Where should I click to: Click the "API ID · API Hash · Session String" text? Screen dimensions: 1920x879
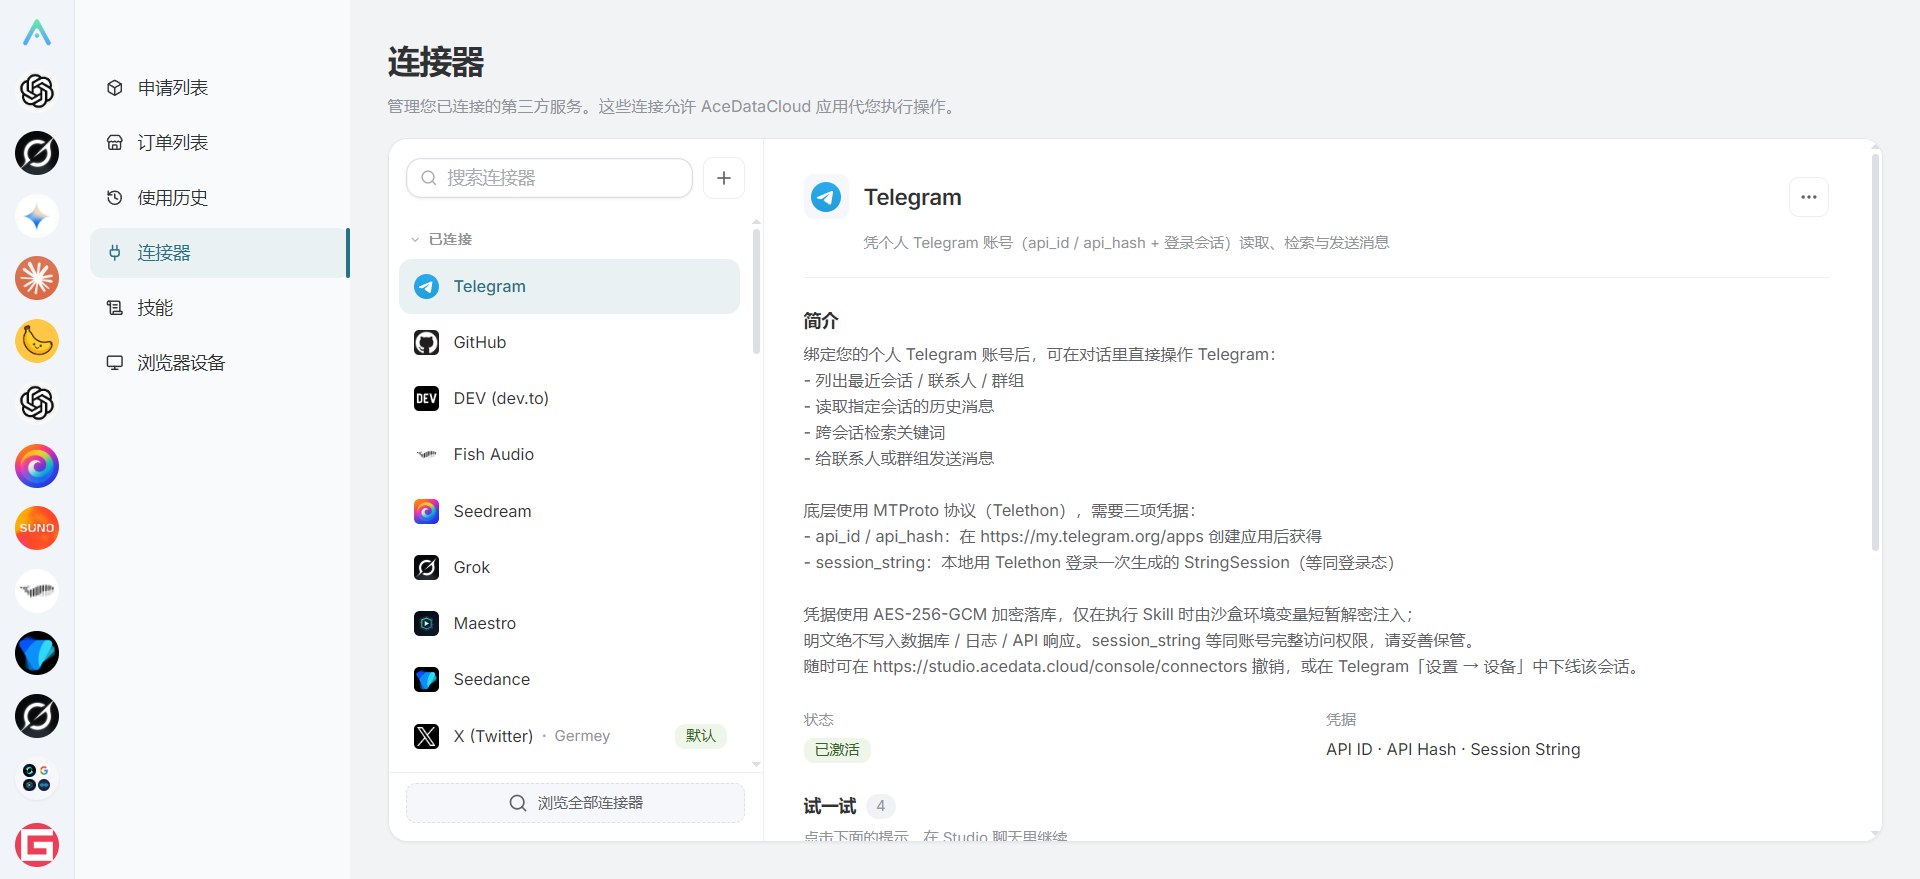click(1453, 750)
